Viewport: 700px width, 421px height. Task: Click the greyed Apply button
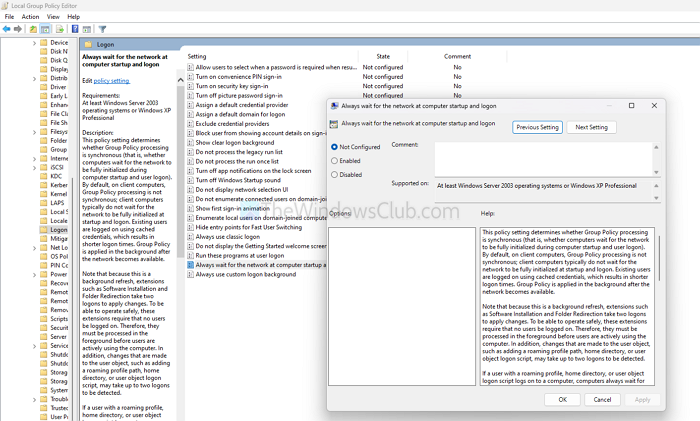pos(642,400)
